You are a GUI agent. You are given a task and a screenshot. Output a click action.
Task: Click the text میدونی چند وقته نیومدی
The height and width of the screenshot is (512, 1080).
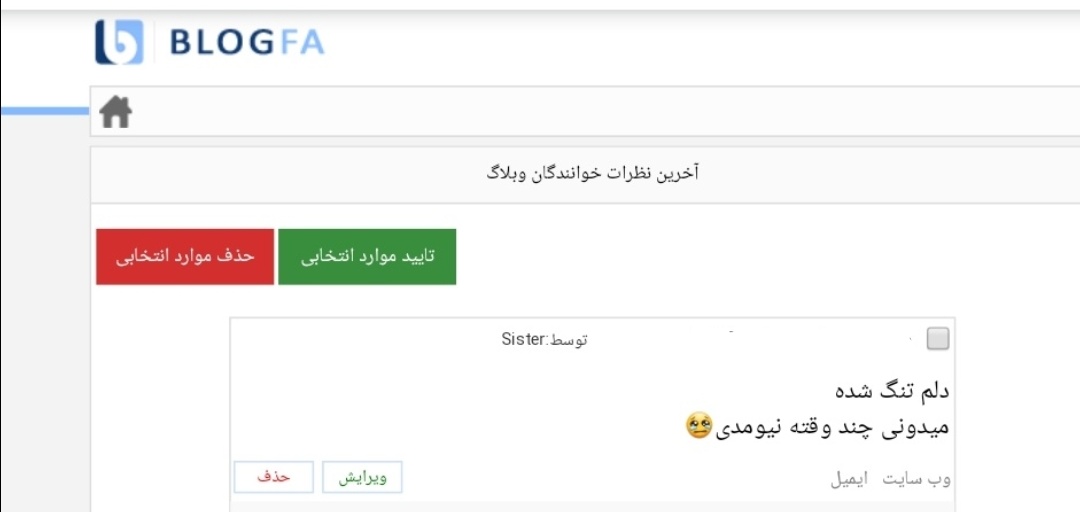832,427
